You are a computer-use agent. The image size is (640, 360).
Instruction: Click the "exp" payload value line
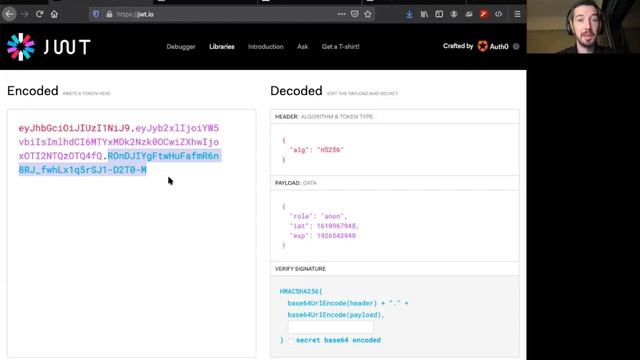click(322, 236)
